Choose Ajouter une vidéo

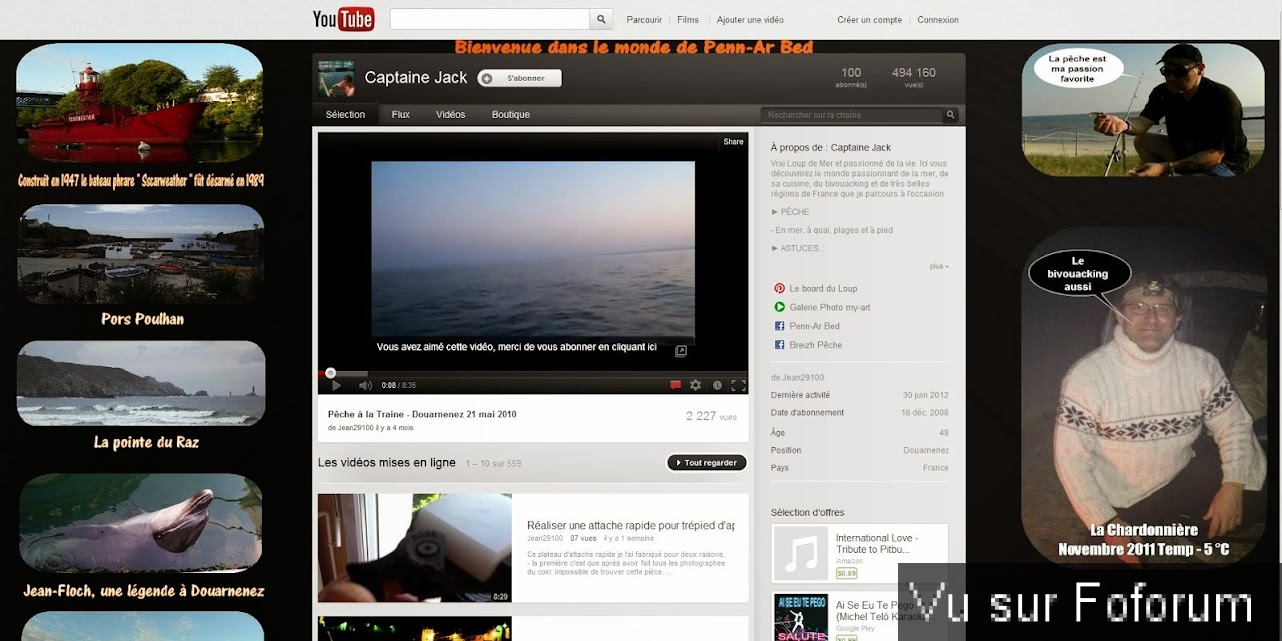point(750,20)
